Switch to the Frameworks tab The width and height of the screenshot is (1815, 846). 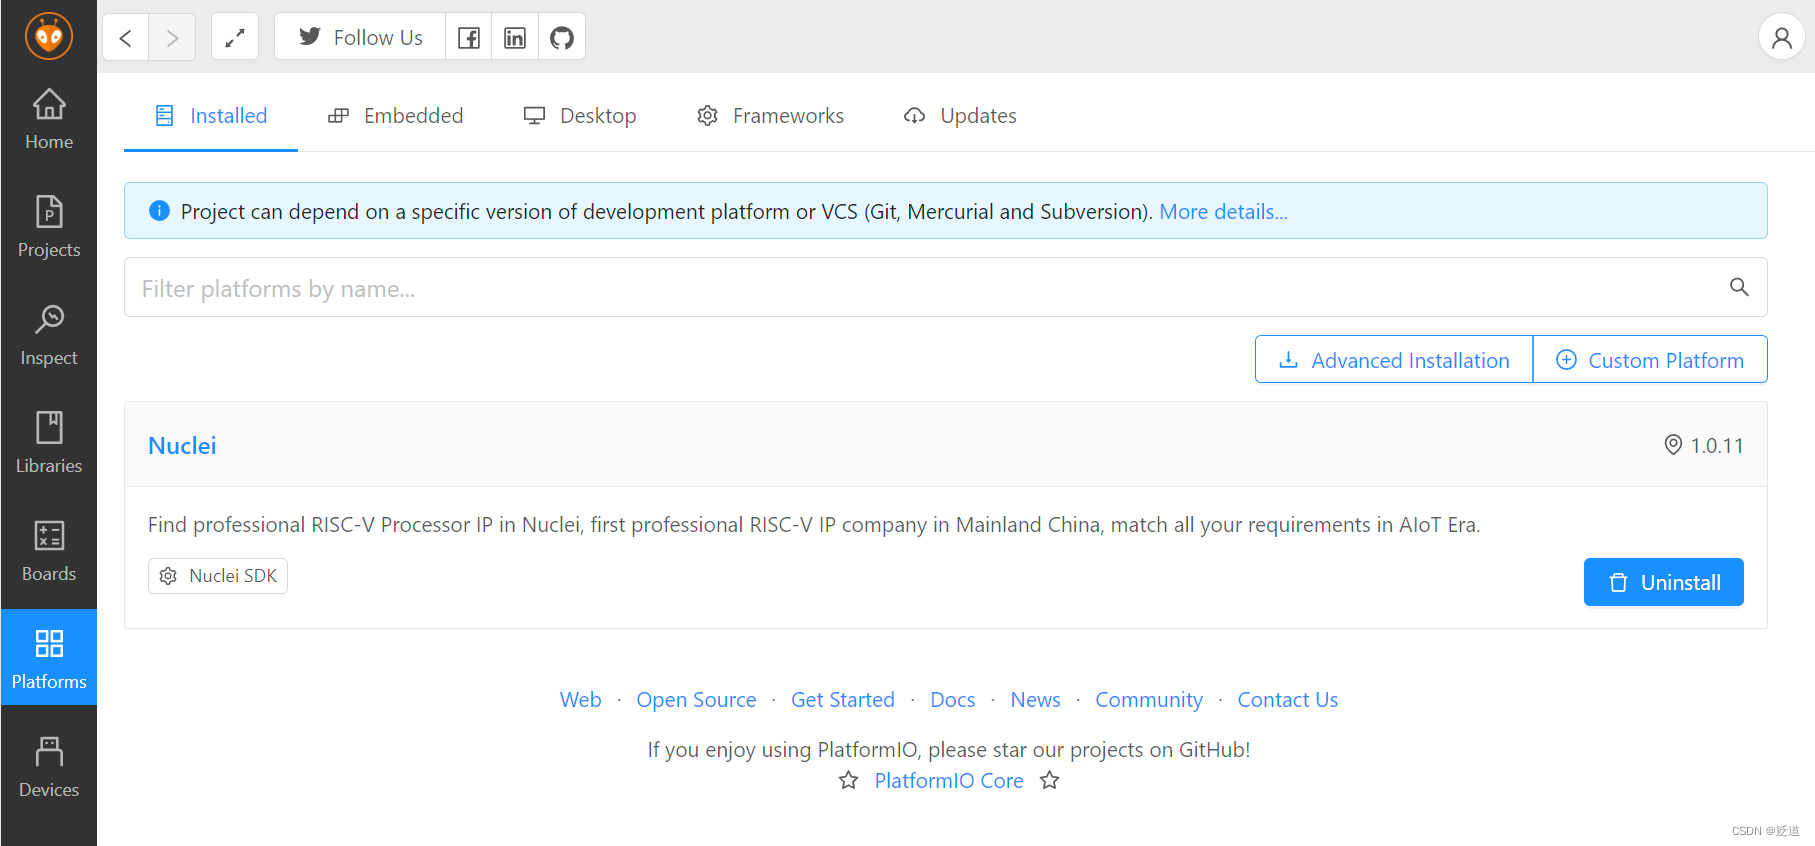pos(770,116)
